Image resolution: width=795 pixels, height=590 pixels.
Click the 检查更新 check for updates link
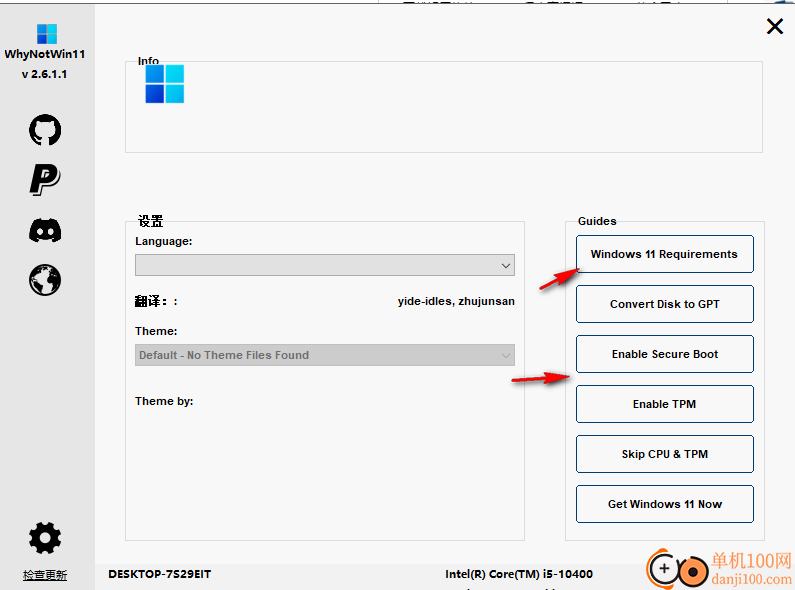[45, 575]
